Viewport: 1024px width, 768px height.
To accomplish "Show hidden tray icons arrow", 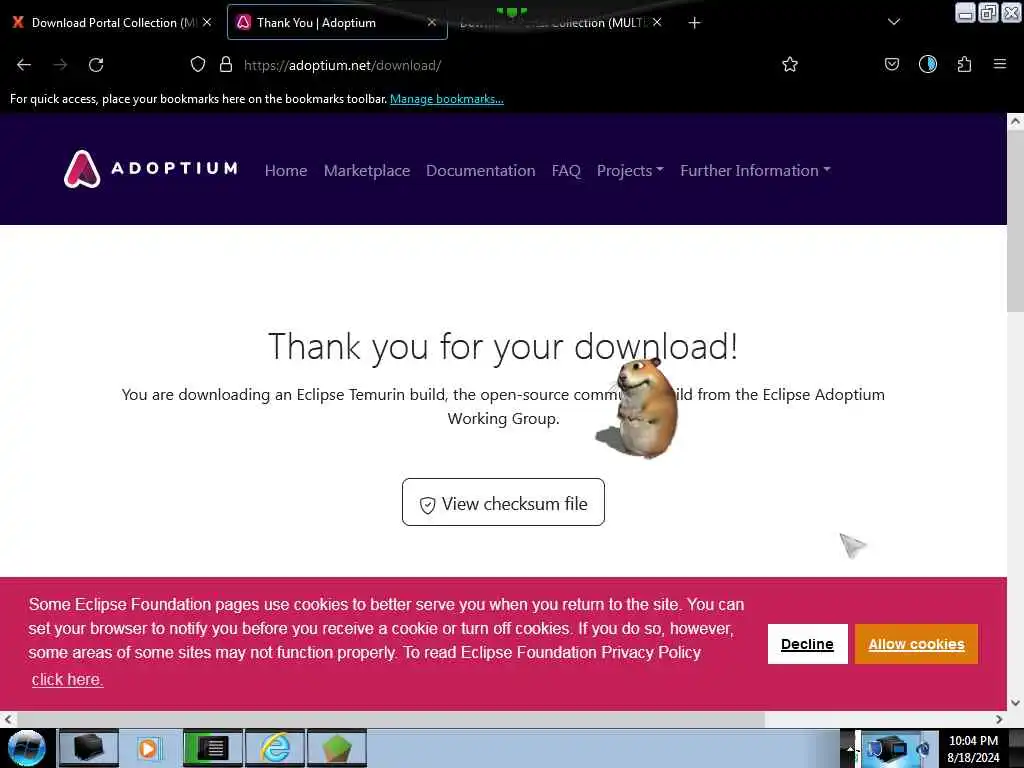I will [850, 748].
